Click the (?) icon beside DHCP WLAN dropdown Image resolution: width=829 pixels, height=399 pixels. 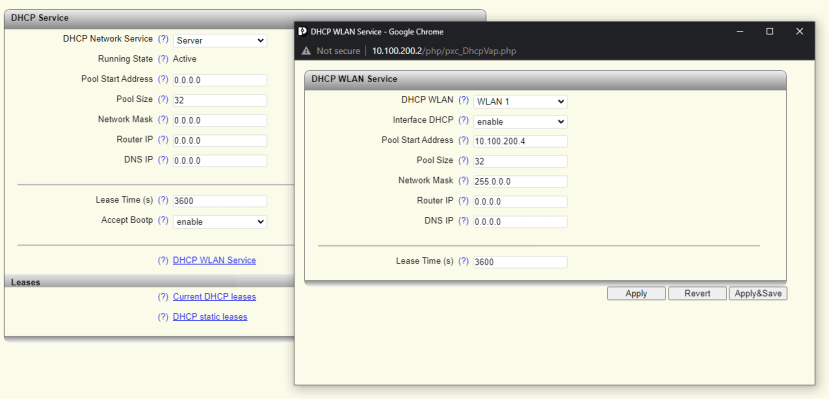pyautogui.click(x=464, y=100)
